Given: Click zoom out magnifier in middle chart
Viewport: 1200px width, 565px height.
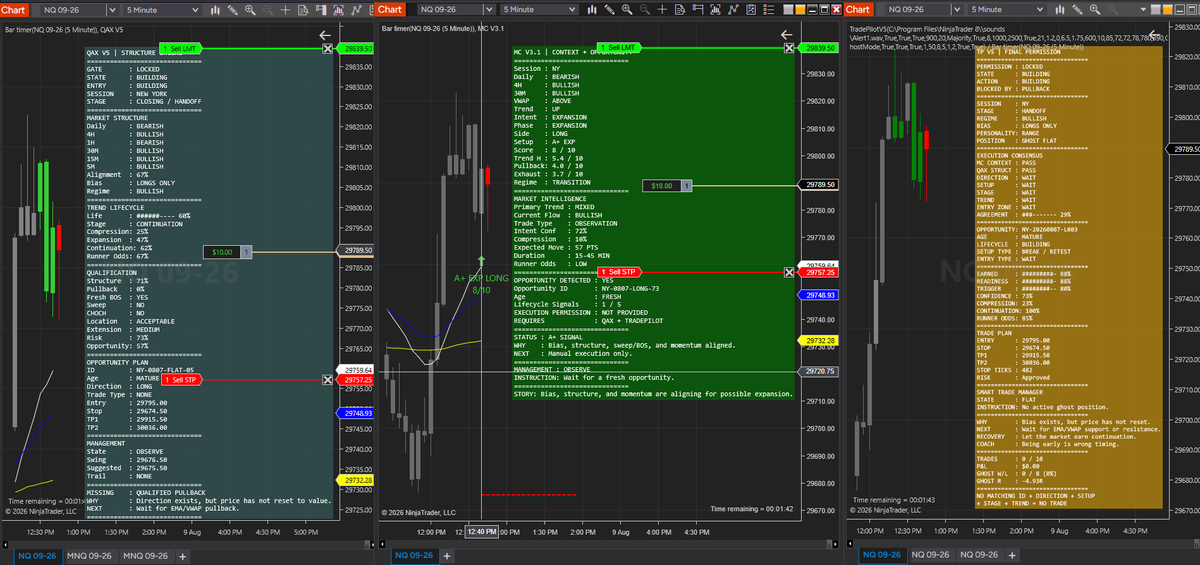Looking at the screenshot, I should click(644, 9).
